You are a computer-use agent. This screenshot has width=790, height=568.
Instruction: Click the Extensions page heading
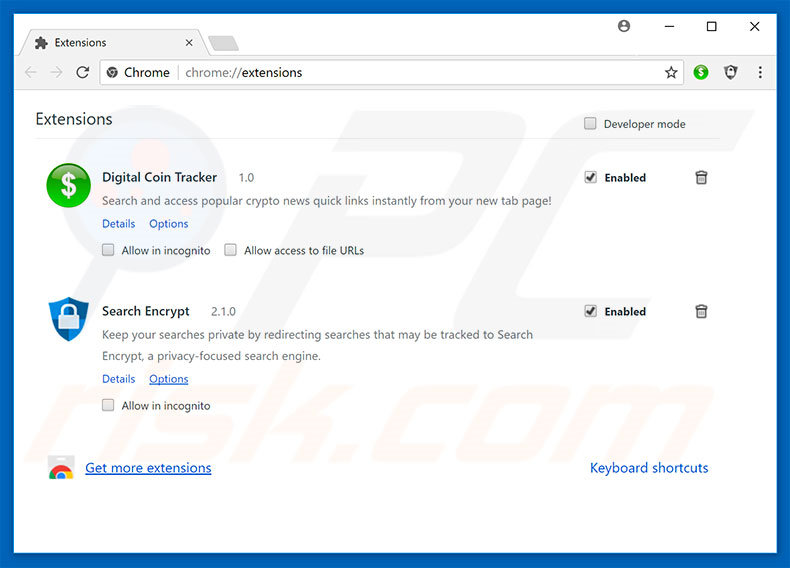(74, 119)
